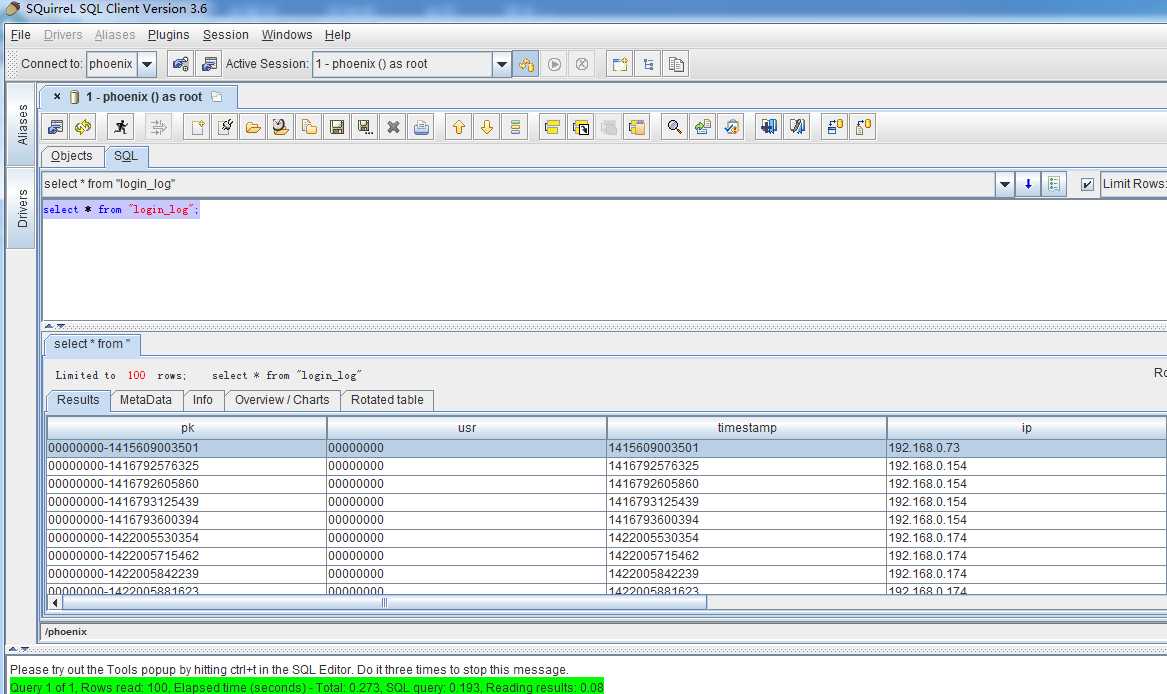Click the small list icon left of Limit Rows checkbox
This screenshot has height=694, width=1167.
1054,184
